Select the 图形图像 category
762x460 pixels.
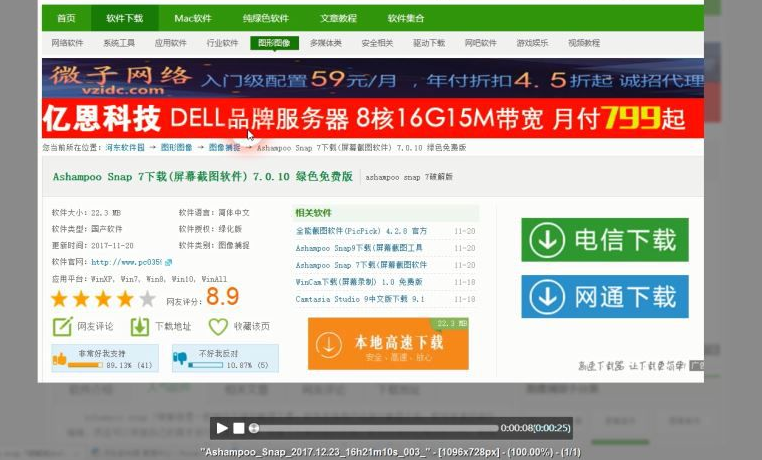pyautogui.click(x=274, y=43)
